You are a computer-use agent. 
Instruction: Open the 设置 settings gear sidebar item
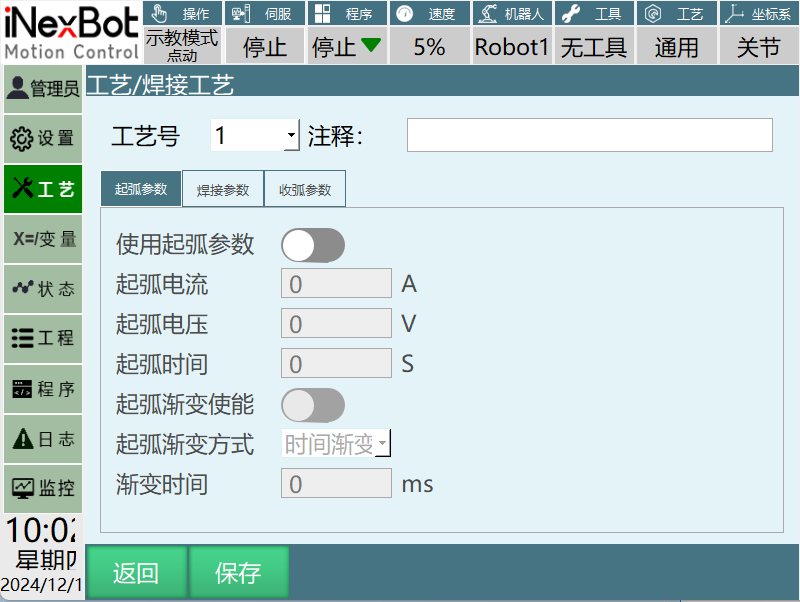tap(42, 138)
